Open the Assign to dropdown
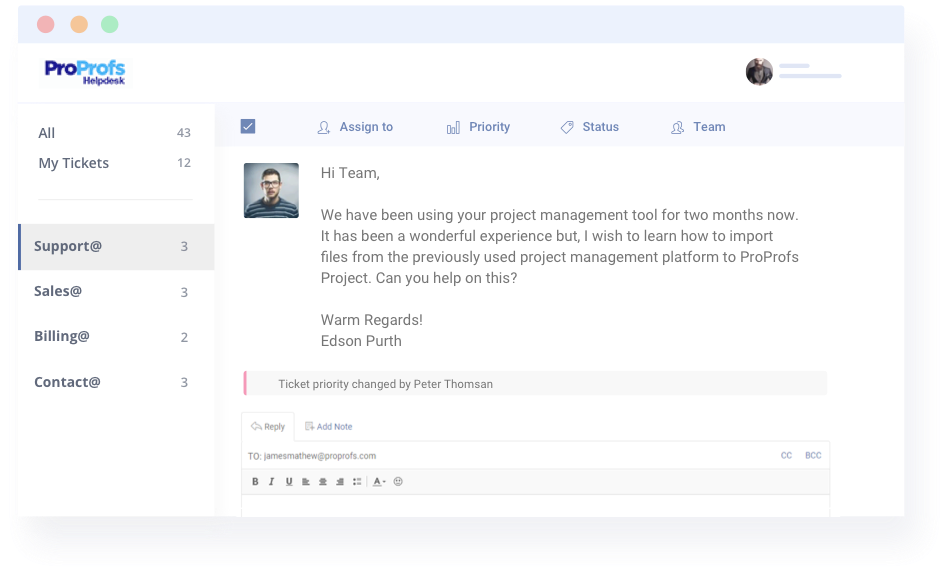 355,127
